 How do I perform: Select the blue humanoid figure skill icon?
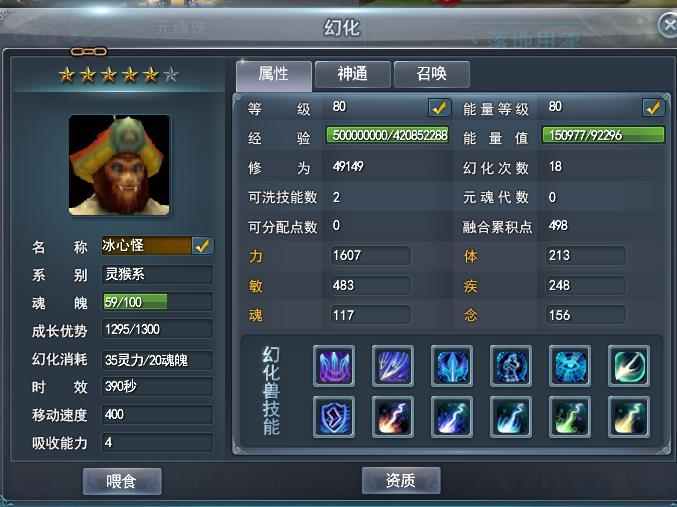coord(511,365)
